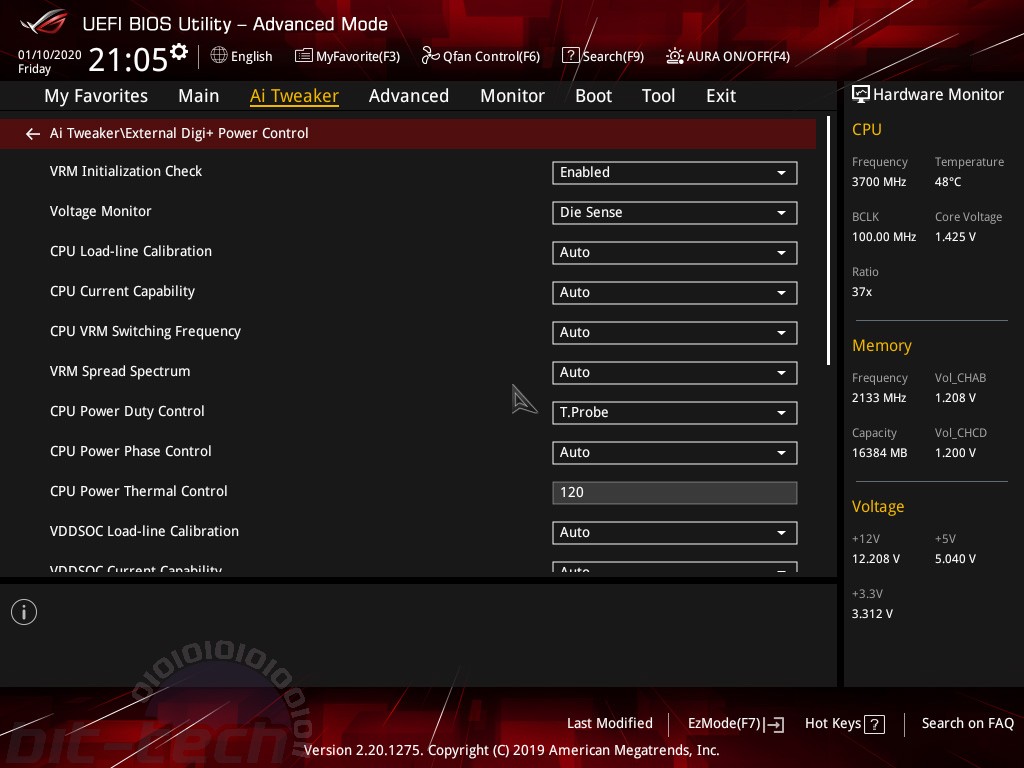Click the info circle icon
This screenshot has height=768, width=1024.
(x=24, y=612)
